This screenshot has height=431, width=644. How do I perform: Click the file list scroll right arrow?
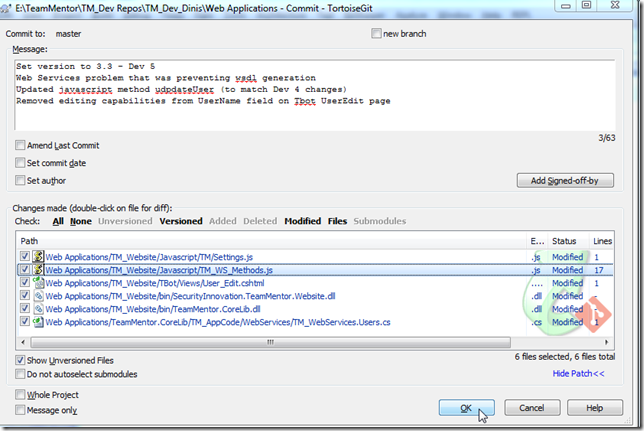607,342
